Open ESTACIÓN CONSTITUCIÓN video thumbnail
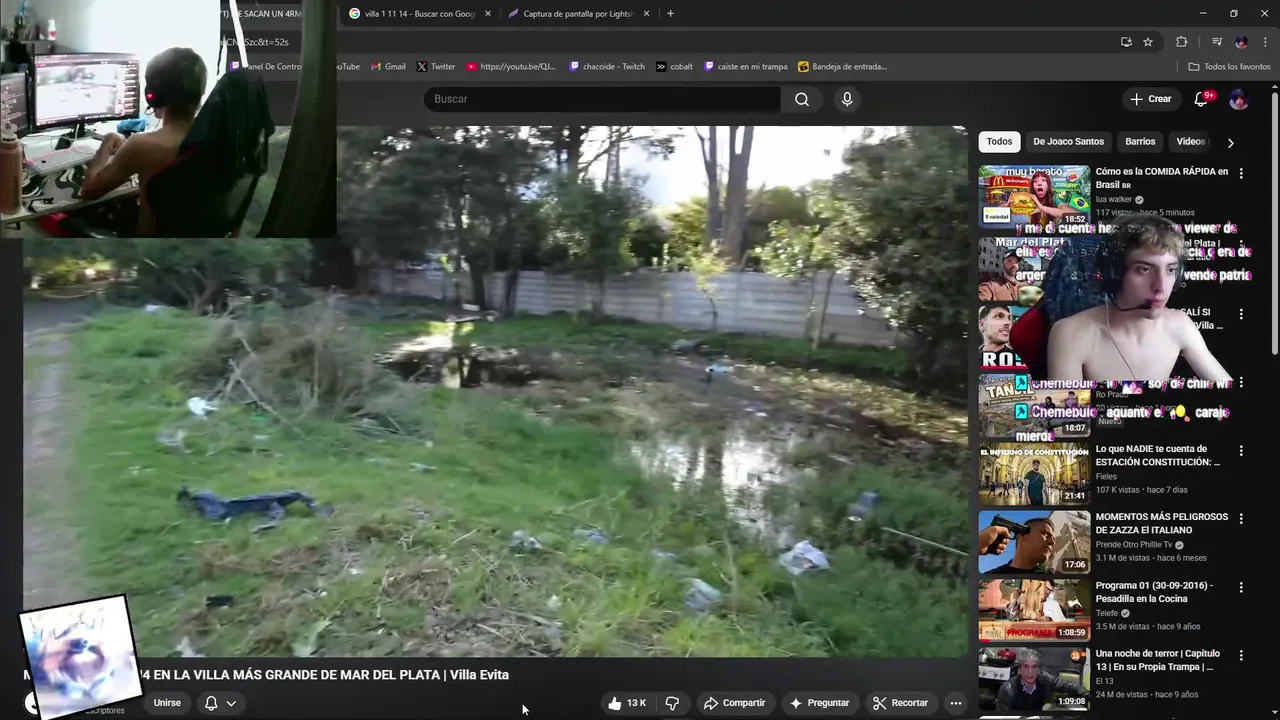Viewport: 1280px width, 720px height. 1034,474
